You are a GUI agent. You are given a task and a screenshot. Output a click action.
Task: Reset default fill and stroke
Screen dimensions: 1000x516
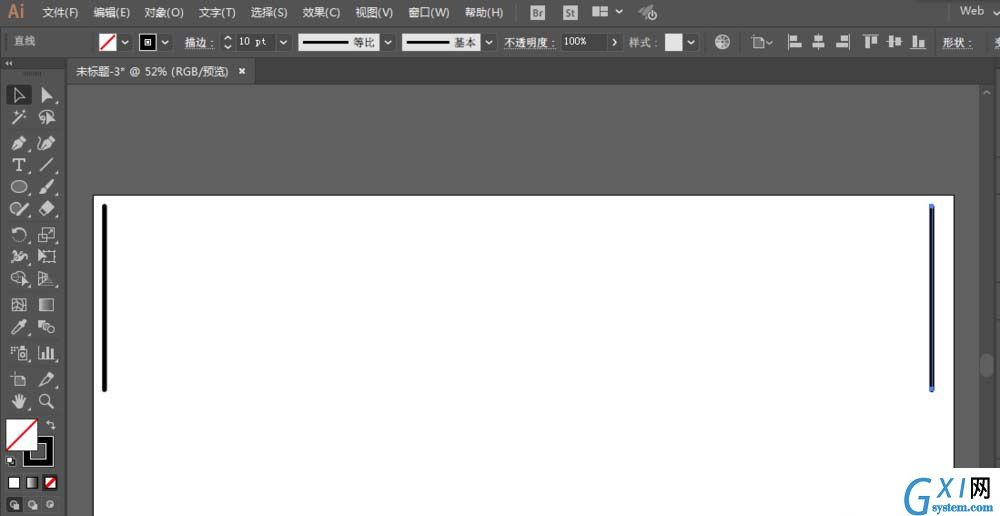point(11,461)
